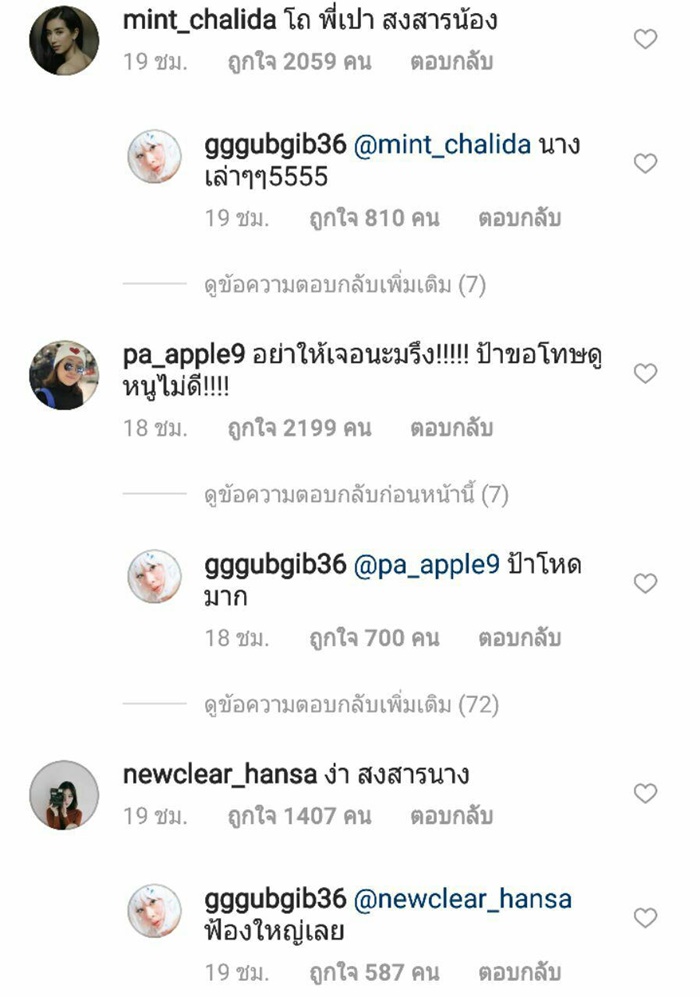This screenshot has width=700, height=997.
Task: Reply to newclear_hansa's comment
Action: pos(451,816)
